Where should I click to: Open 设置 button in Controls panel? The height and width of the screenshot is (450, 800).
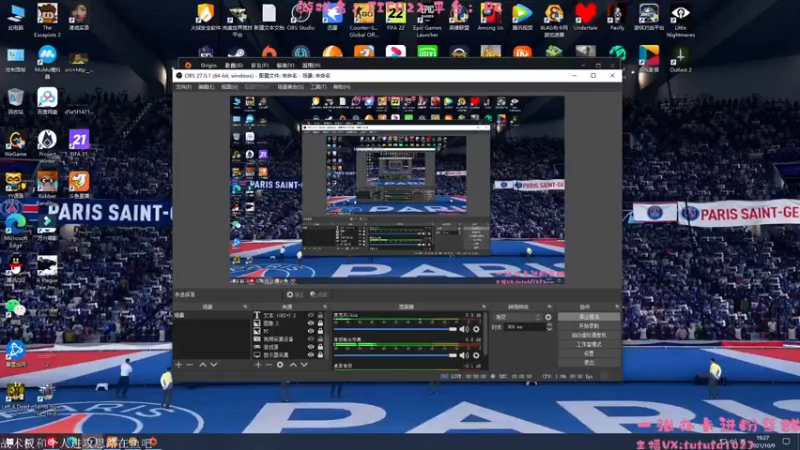589,353
